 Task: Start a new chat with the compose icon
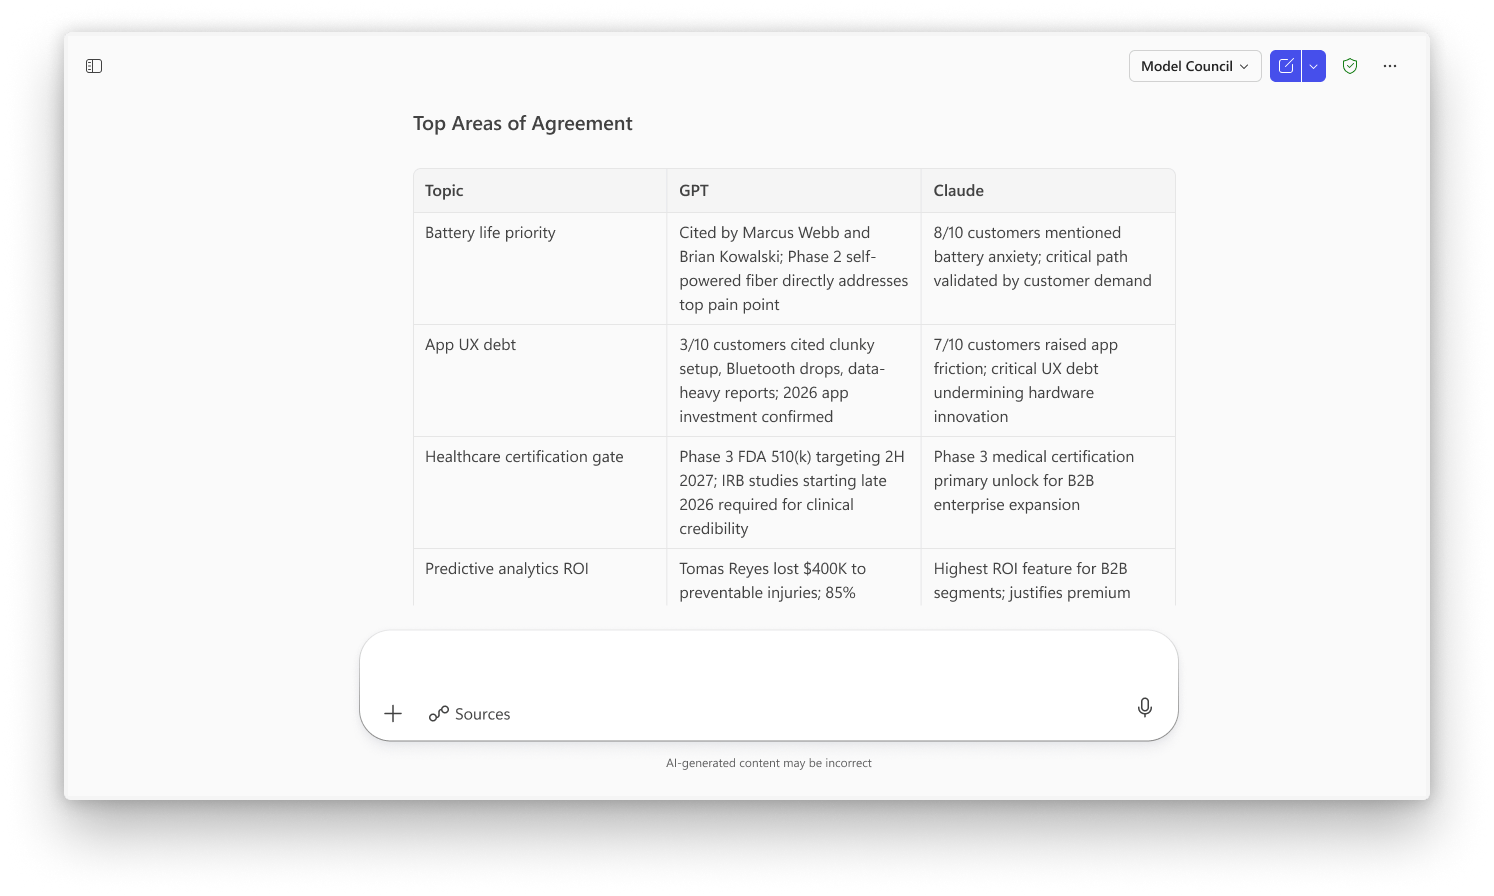point(1285,65)
